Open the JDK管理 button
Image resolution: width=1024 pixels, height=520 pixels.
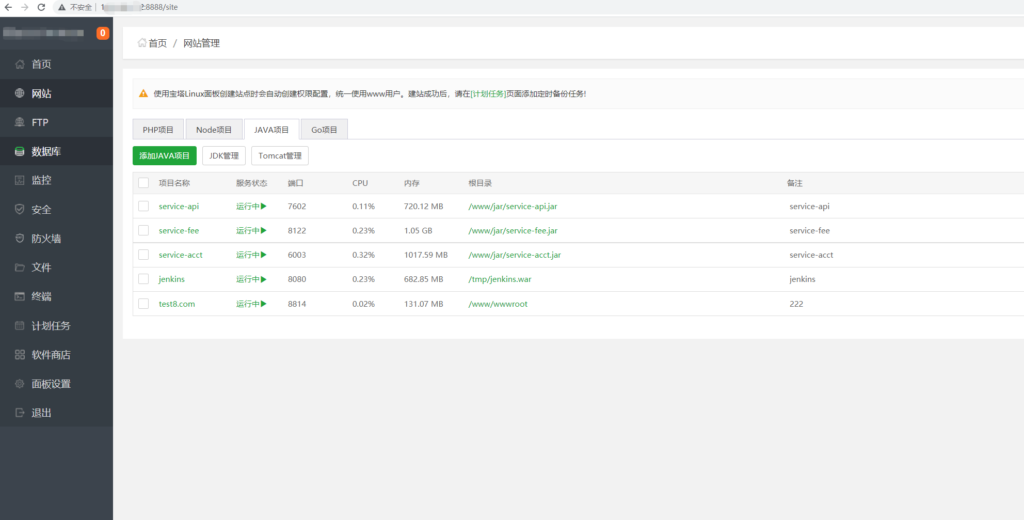[x=224, y=155]
